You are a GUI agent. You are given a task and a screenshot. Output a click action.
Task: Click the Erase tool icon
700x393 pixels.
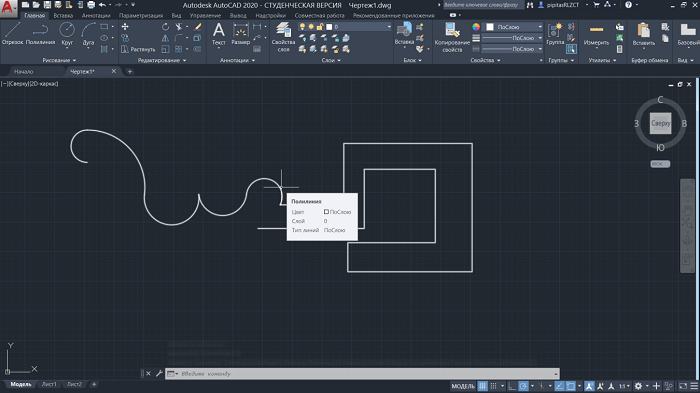198,27
